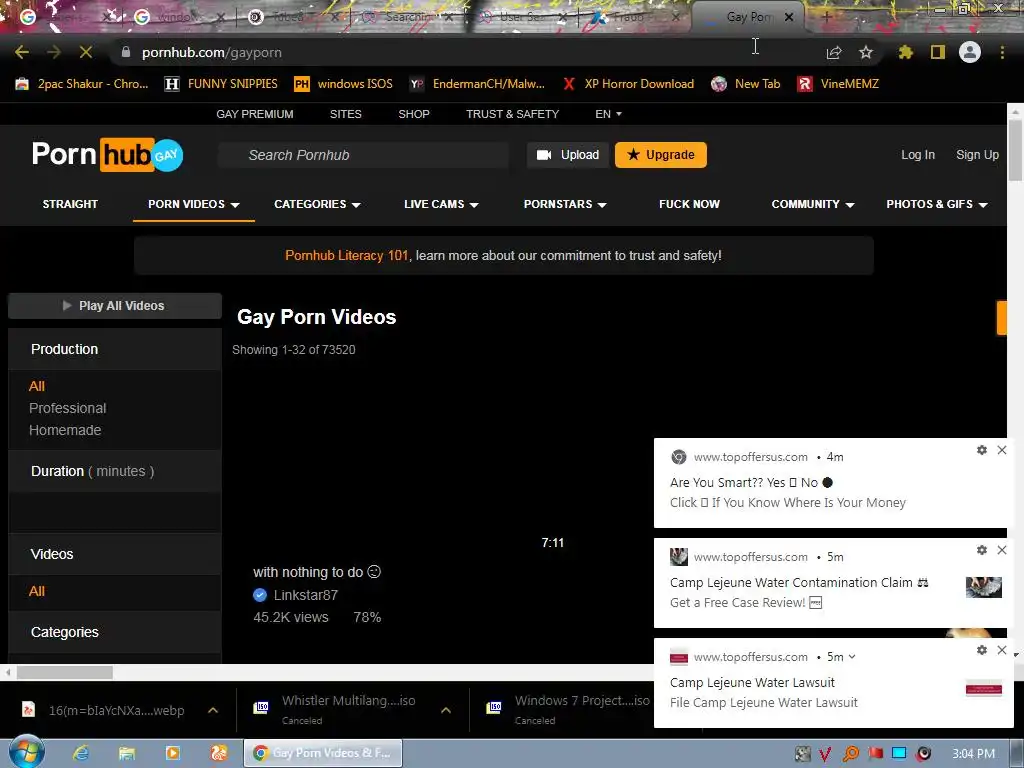The width and height of the screenshot is (1024, 768).
Task: Expand the COMMUNITY nav dropdown
Action: (x=812, y=204)
